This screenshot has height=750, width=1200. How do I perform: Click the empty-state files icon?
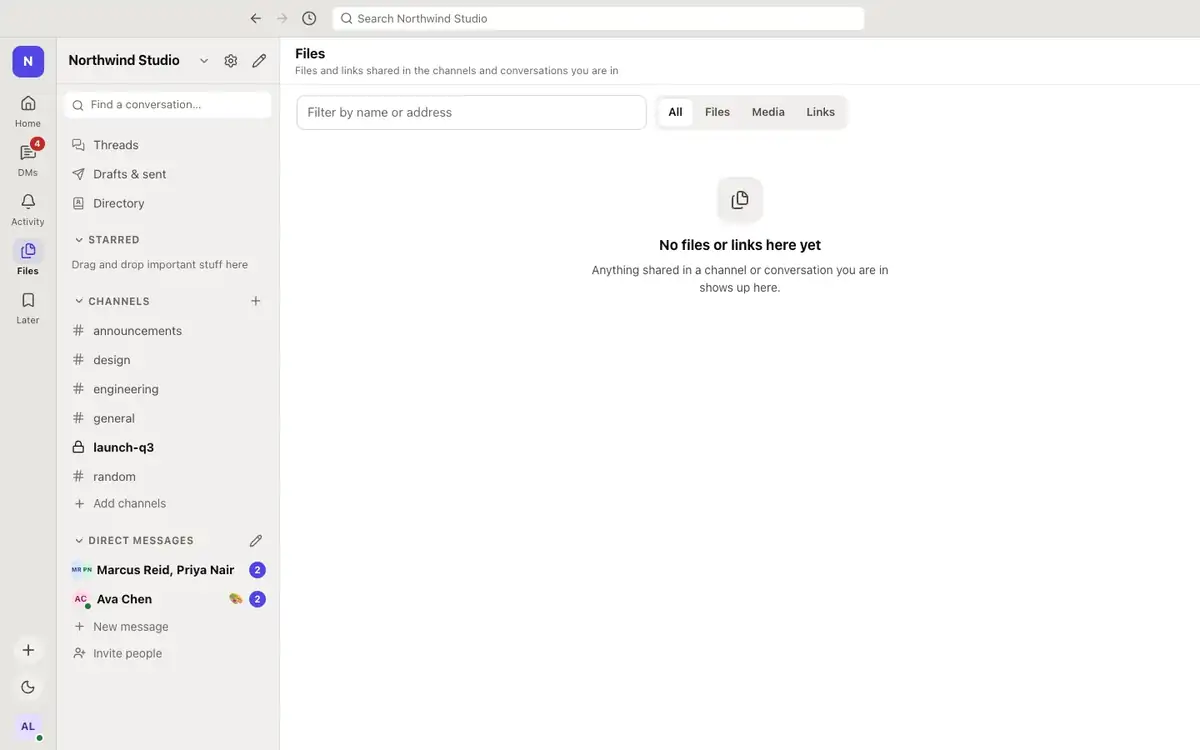click(740, 200)
